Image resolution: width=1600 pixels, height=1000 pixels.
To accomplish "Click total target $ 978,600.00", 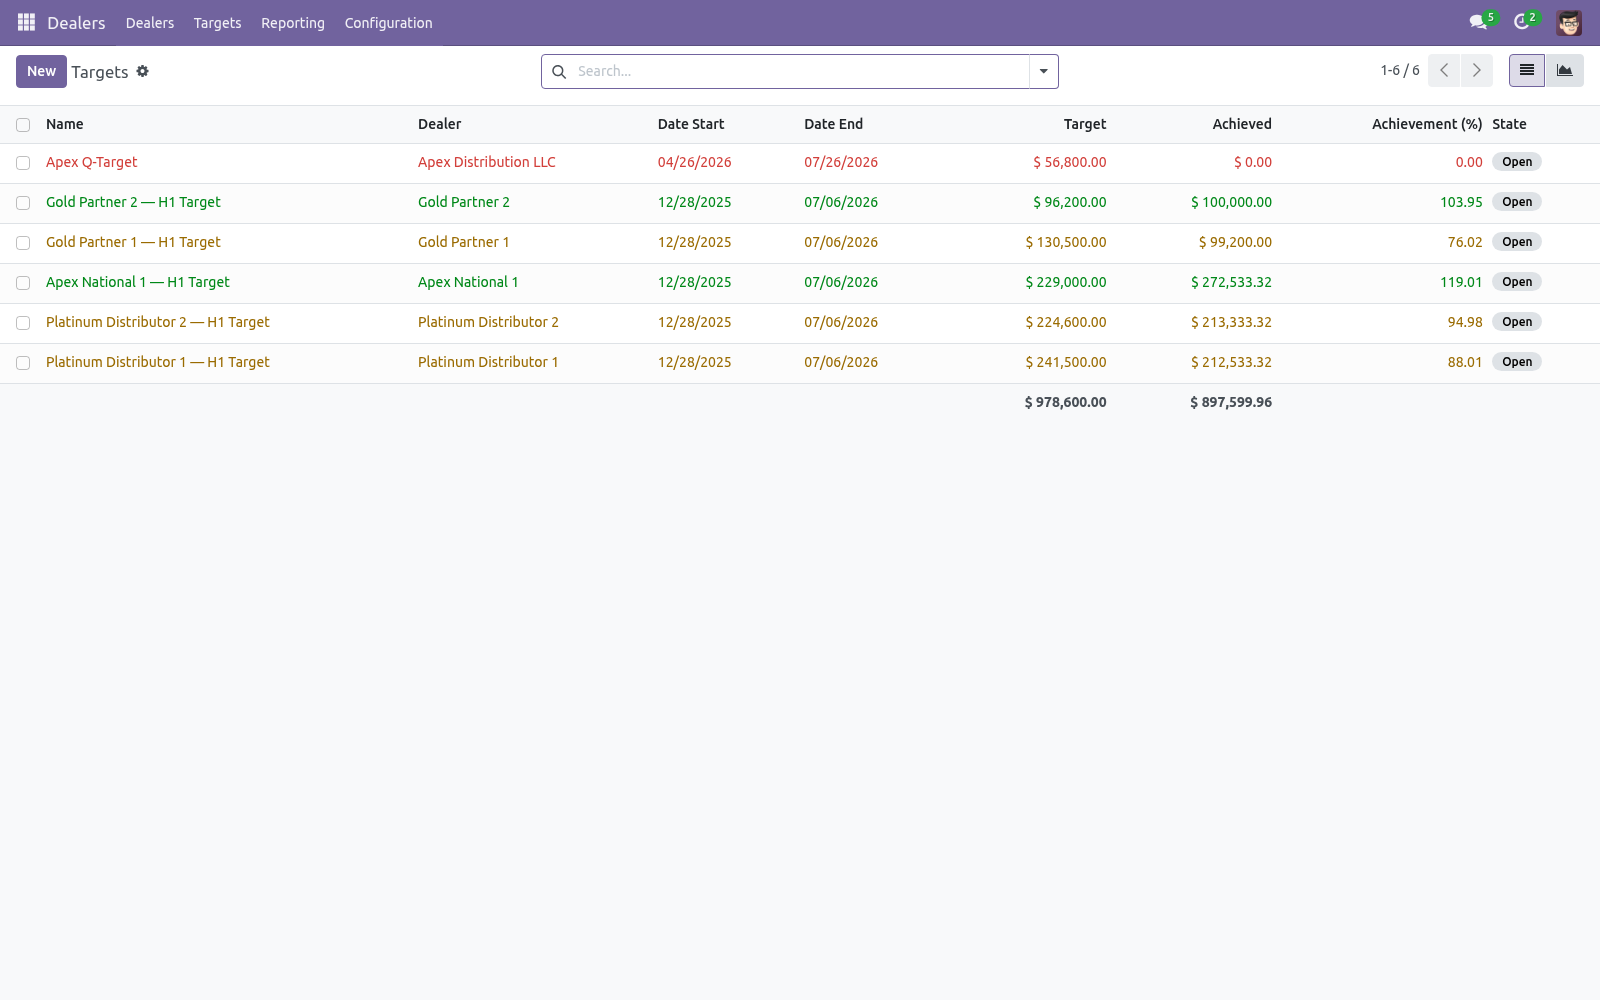I will 1066,402.
